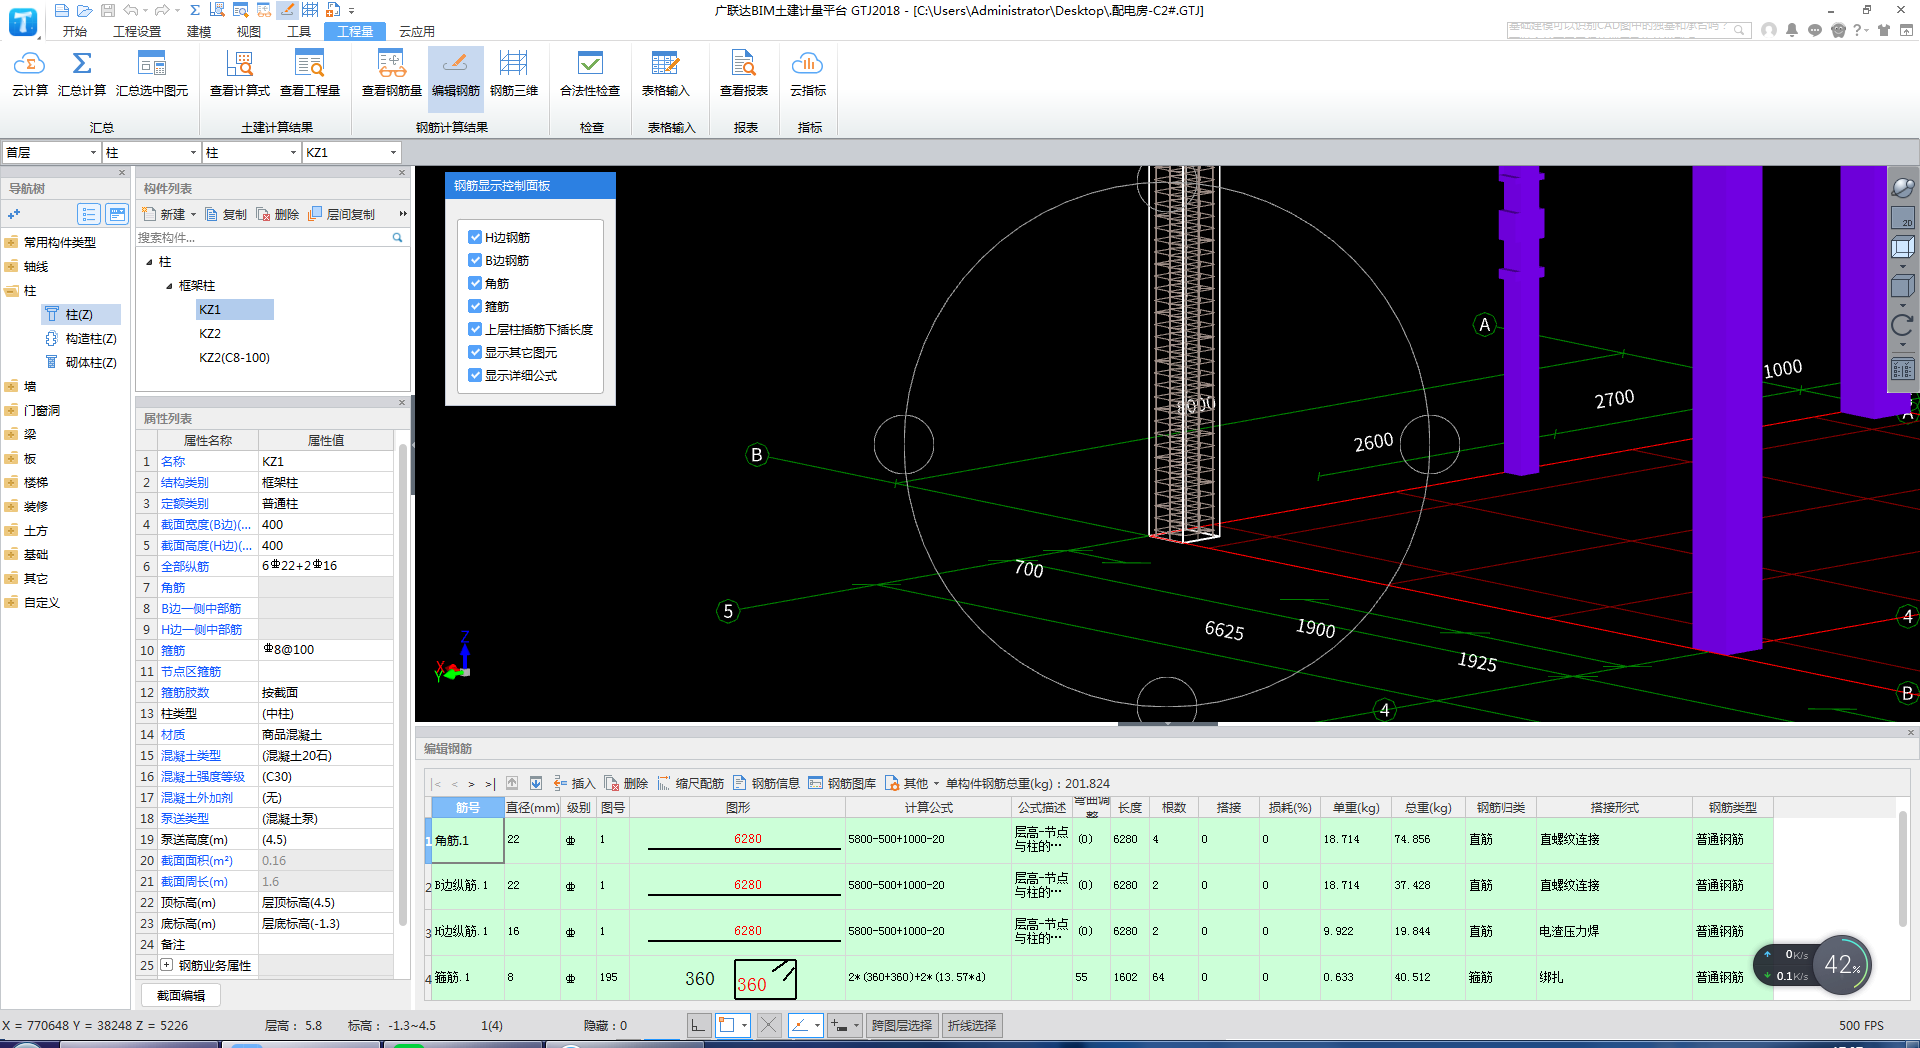
Task: Click the component search input field
Action: point(262,238)
